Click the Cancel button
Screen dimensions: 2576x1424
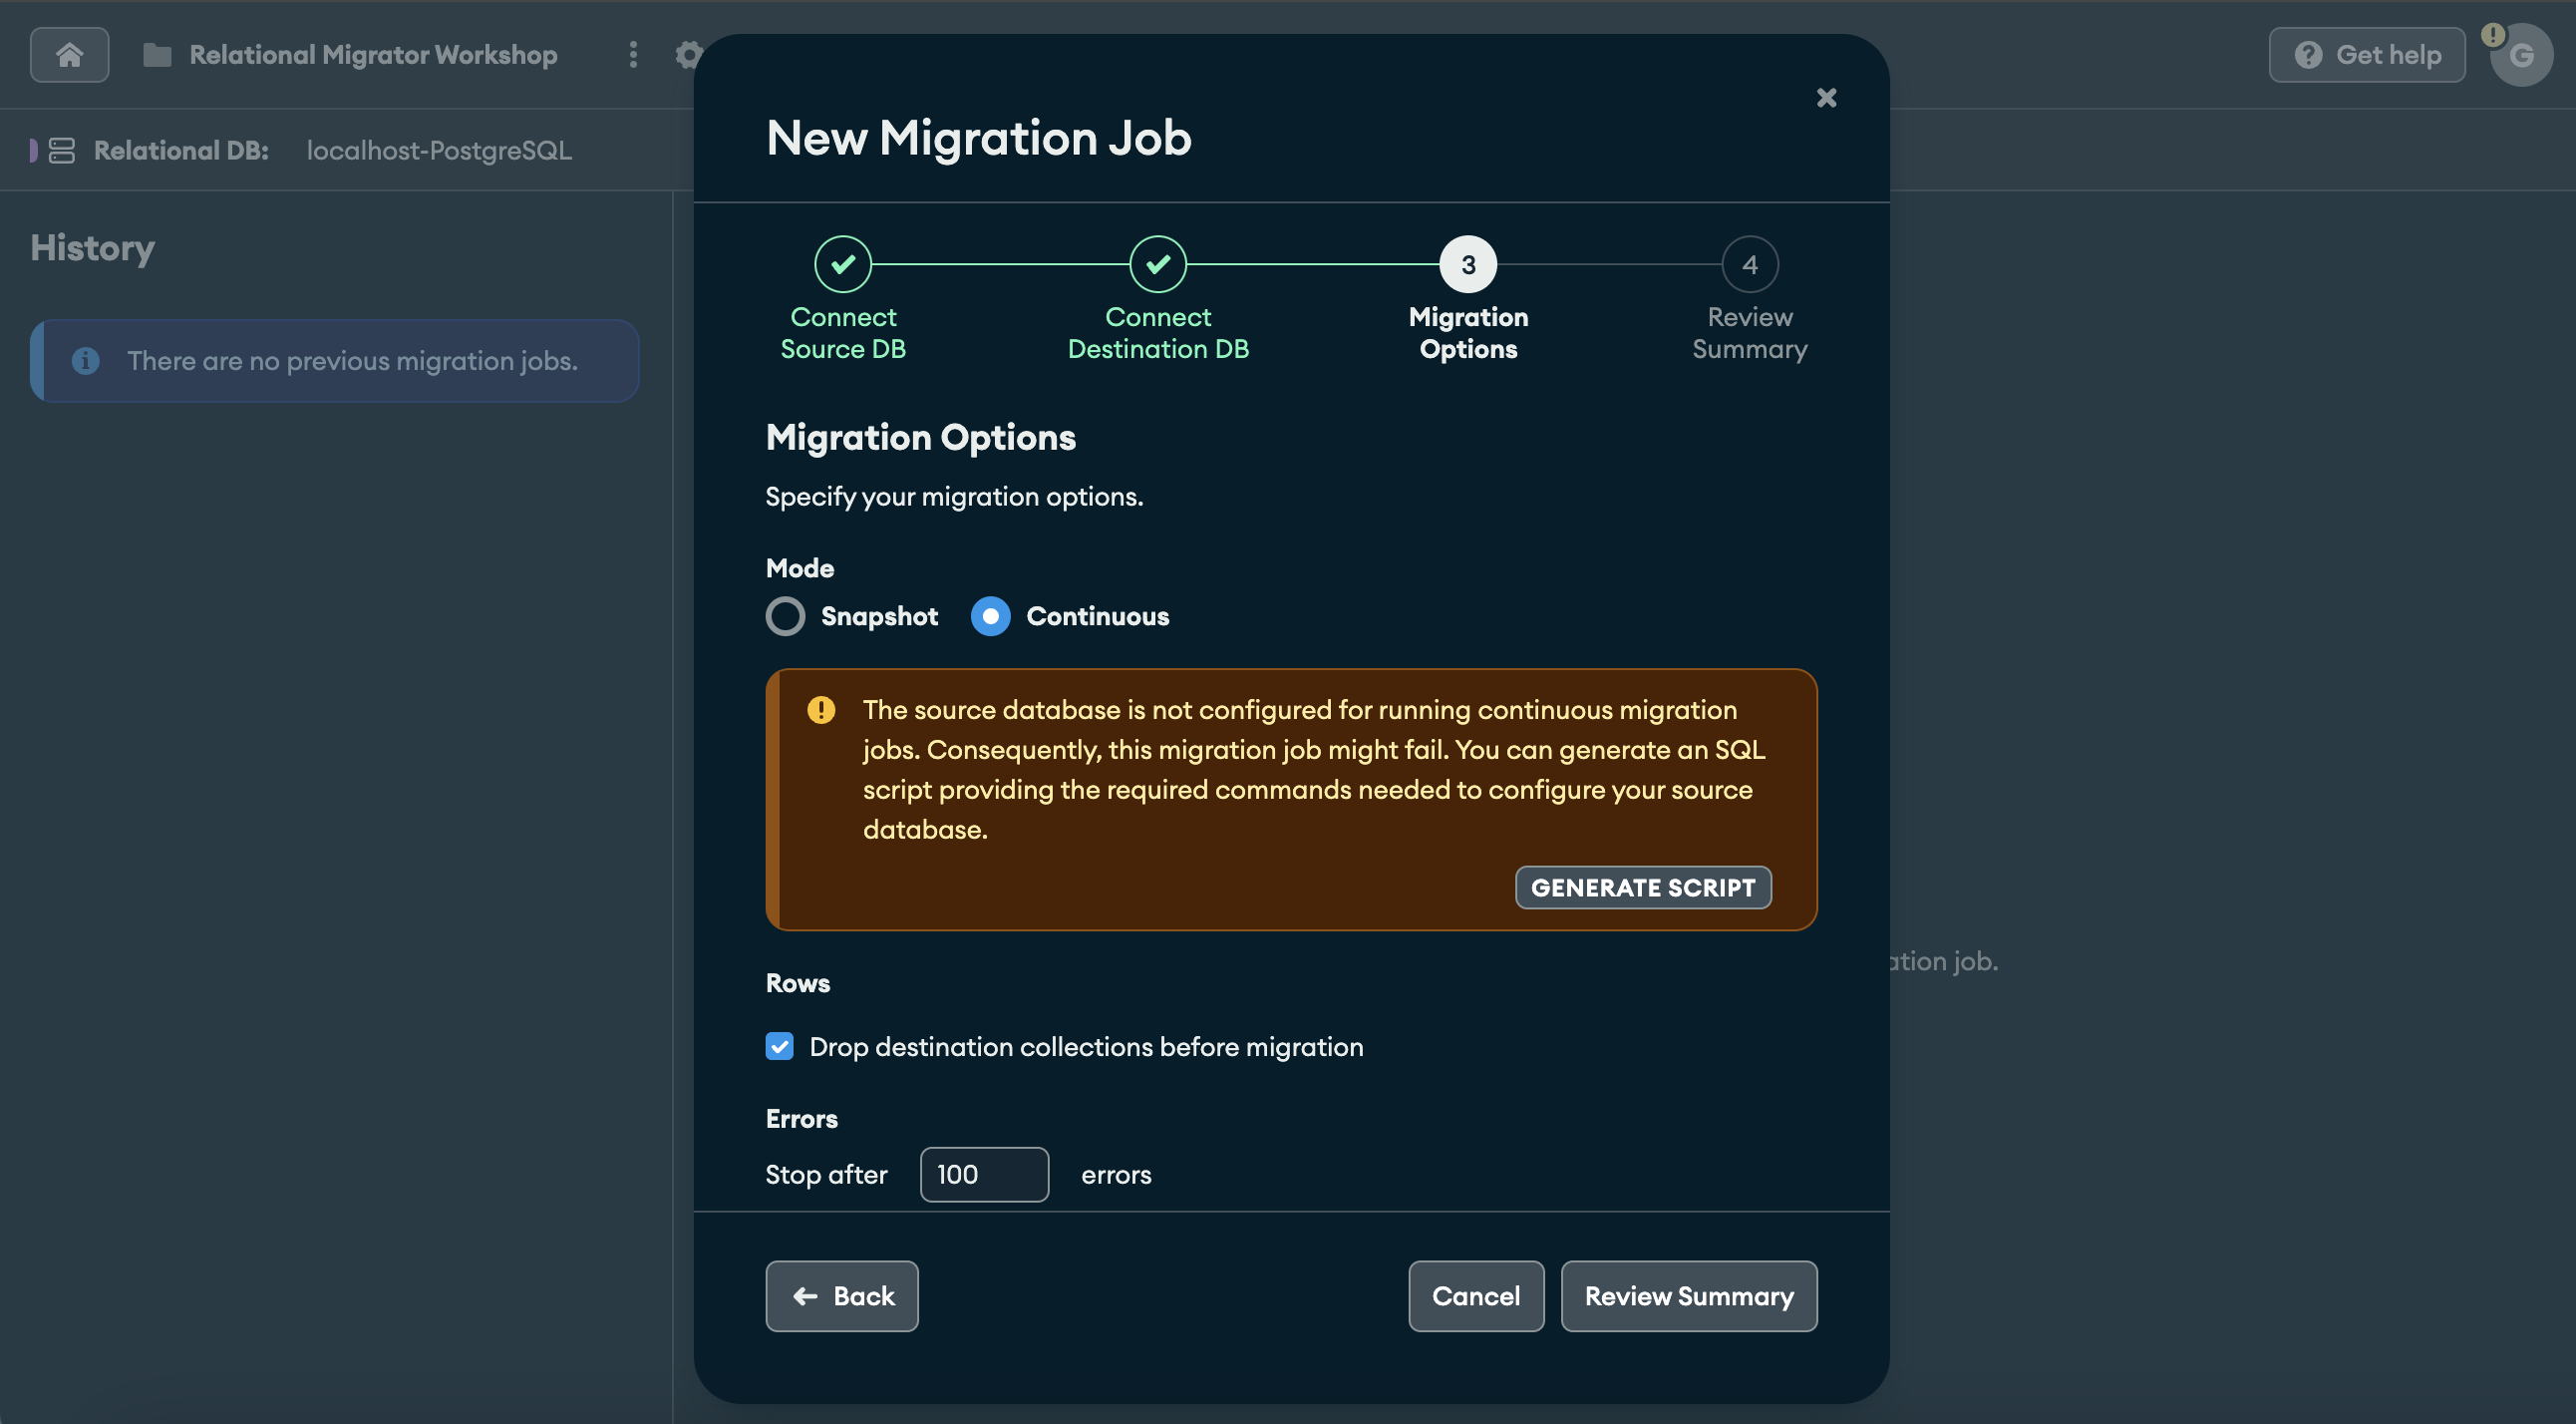tap(1475, 1294)
